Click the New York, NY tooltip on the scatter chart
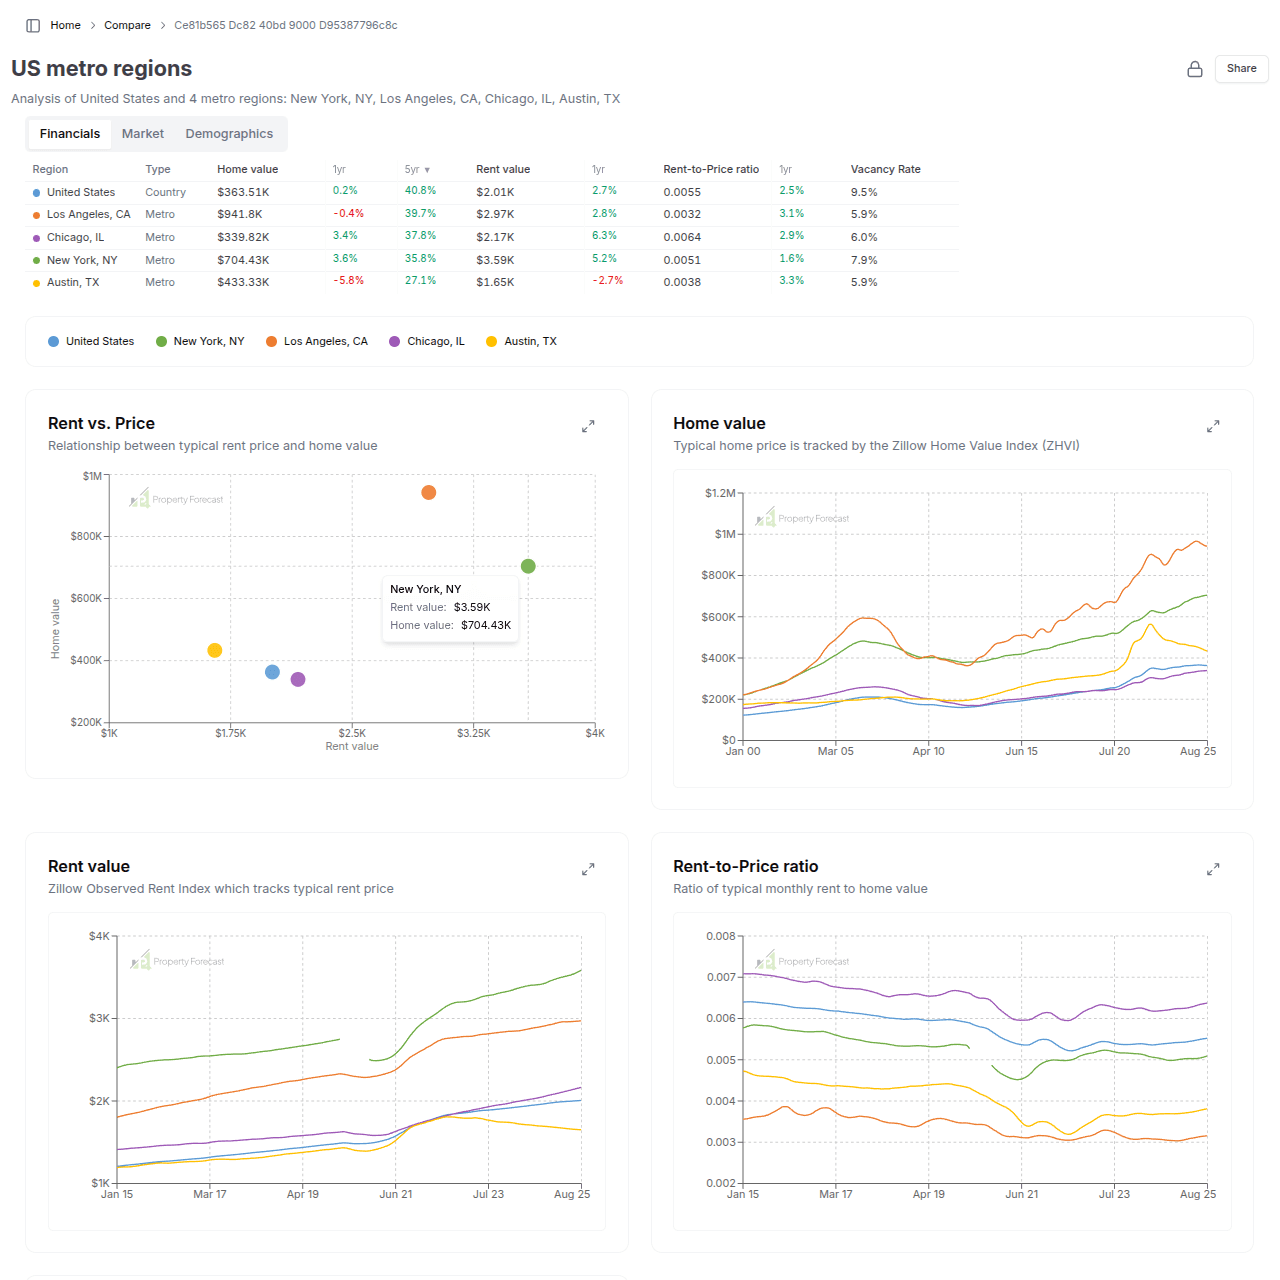 click(x=450, y=607)
